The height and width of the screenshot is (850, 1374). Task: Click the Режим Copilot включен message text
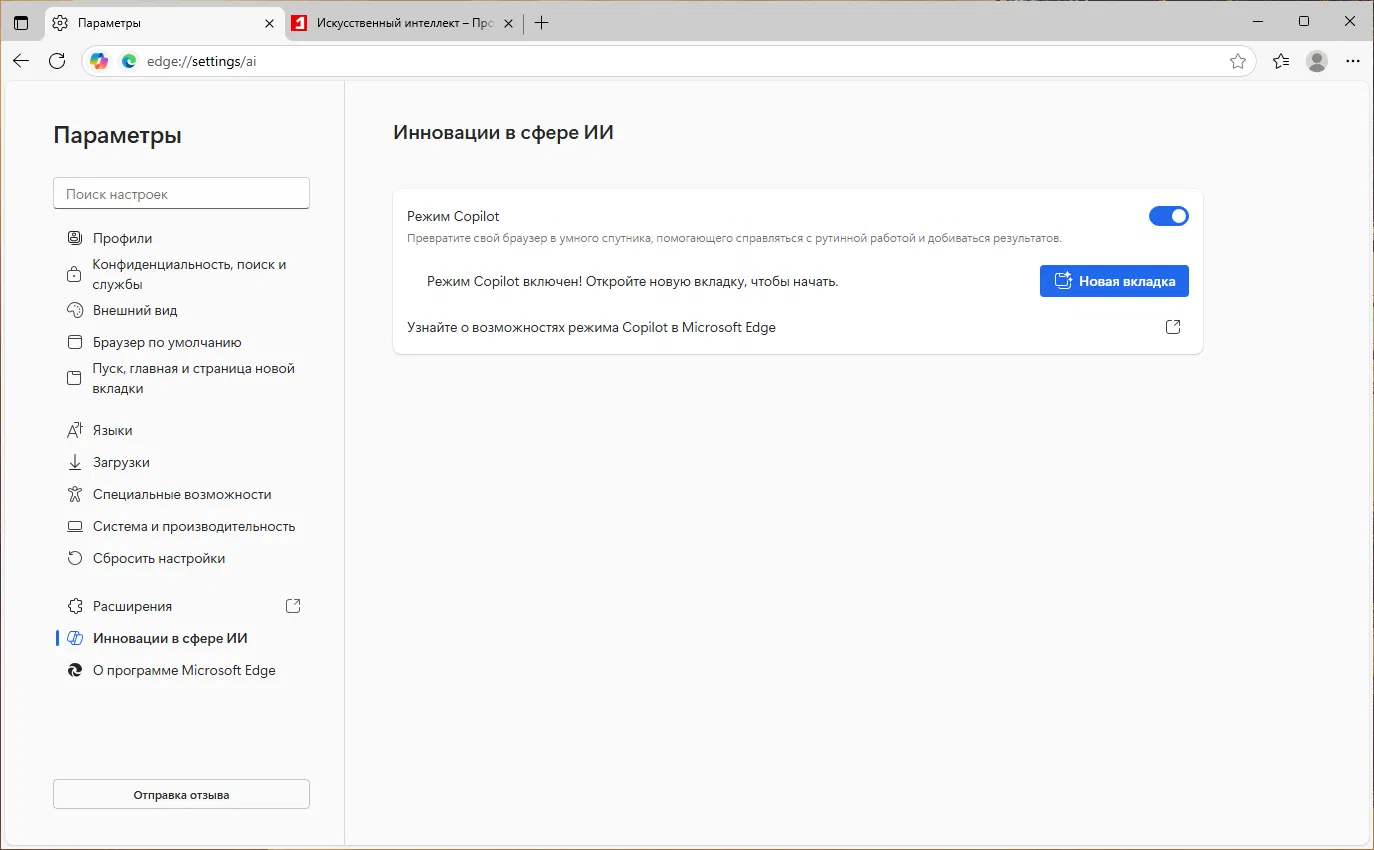pyautogui.click(x=632, y=281)
